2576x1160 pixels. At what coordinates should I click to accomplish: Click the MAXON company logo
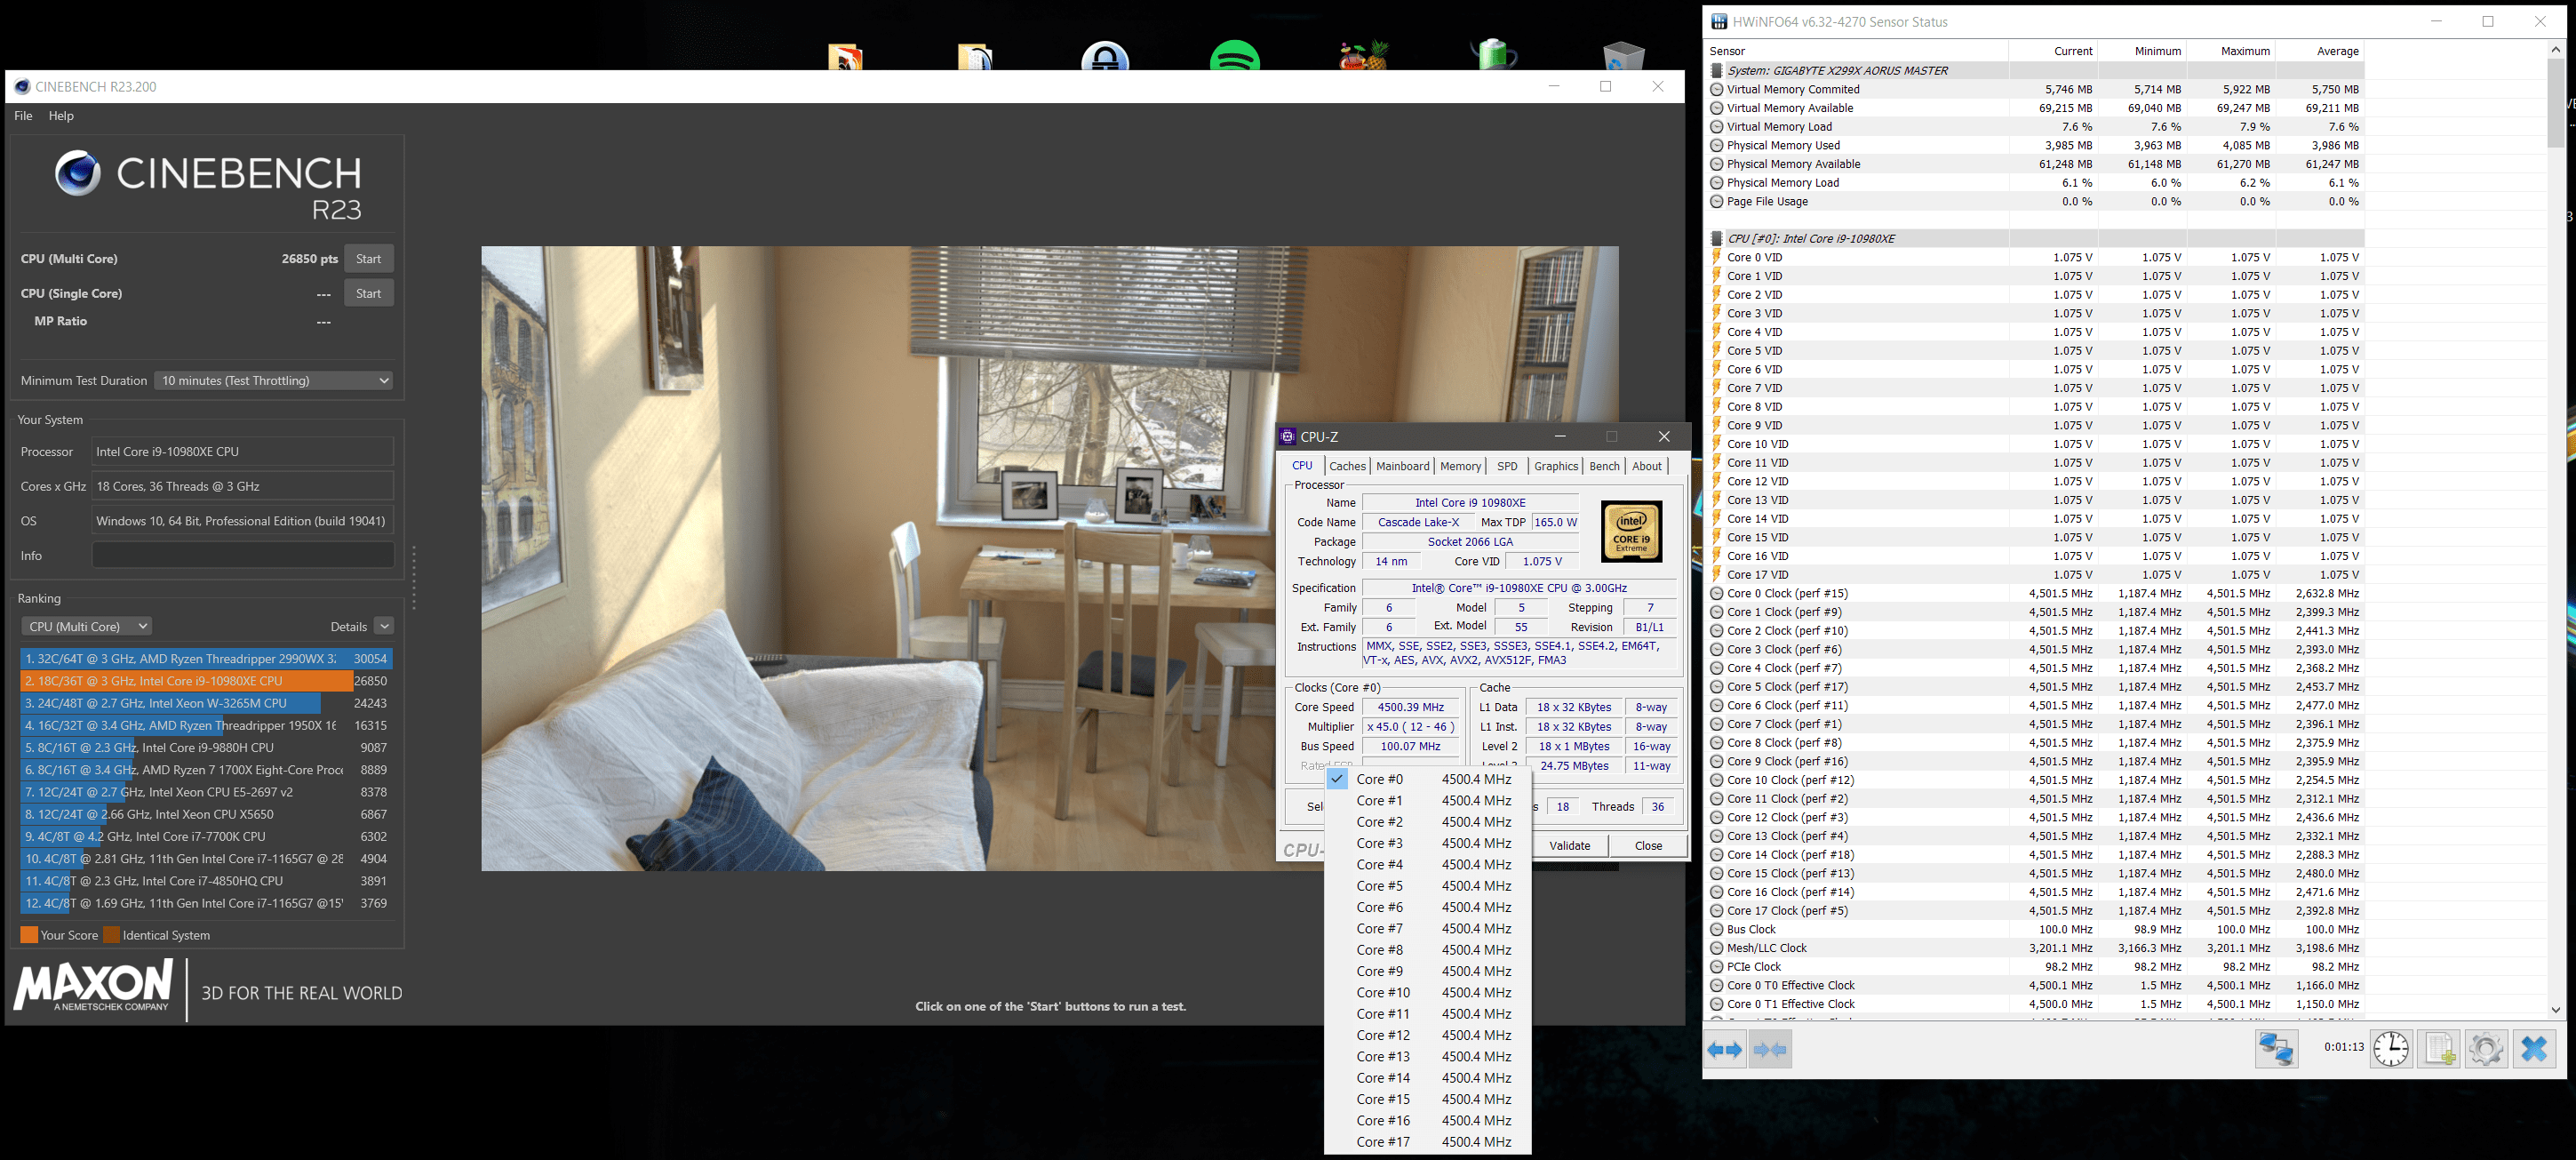(93, 986)
